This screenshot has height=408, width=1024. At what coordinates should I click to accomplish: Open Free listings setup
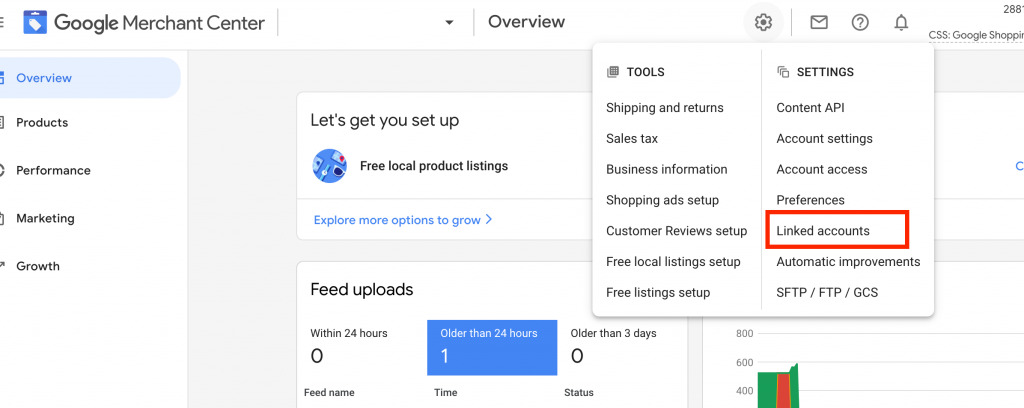click(x=658, y=292)
